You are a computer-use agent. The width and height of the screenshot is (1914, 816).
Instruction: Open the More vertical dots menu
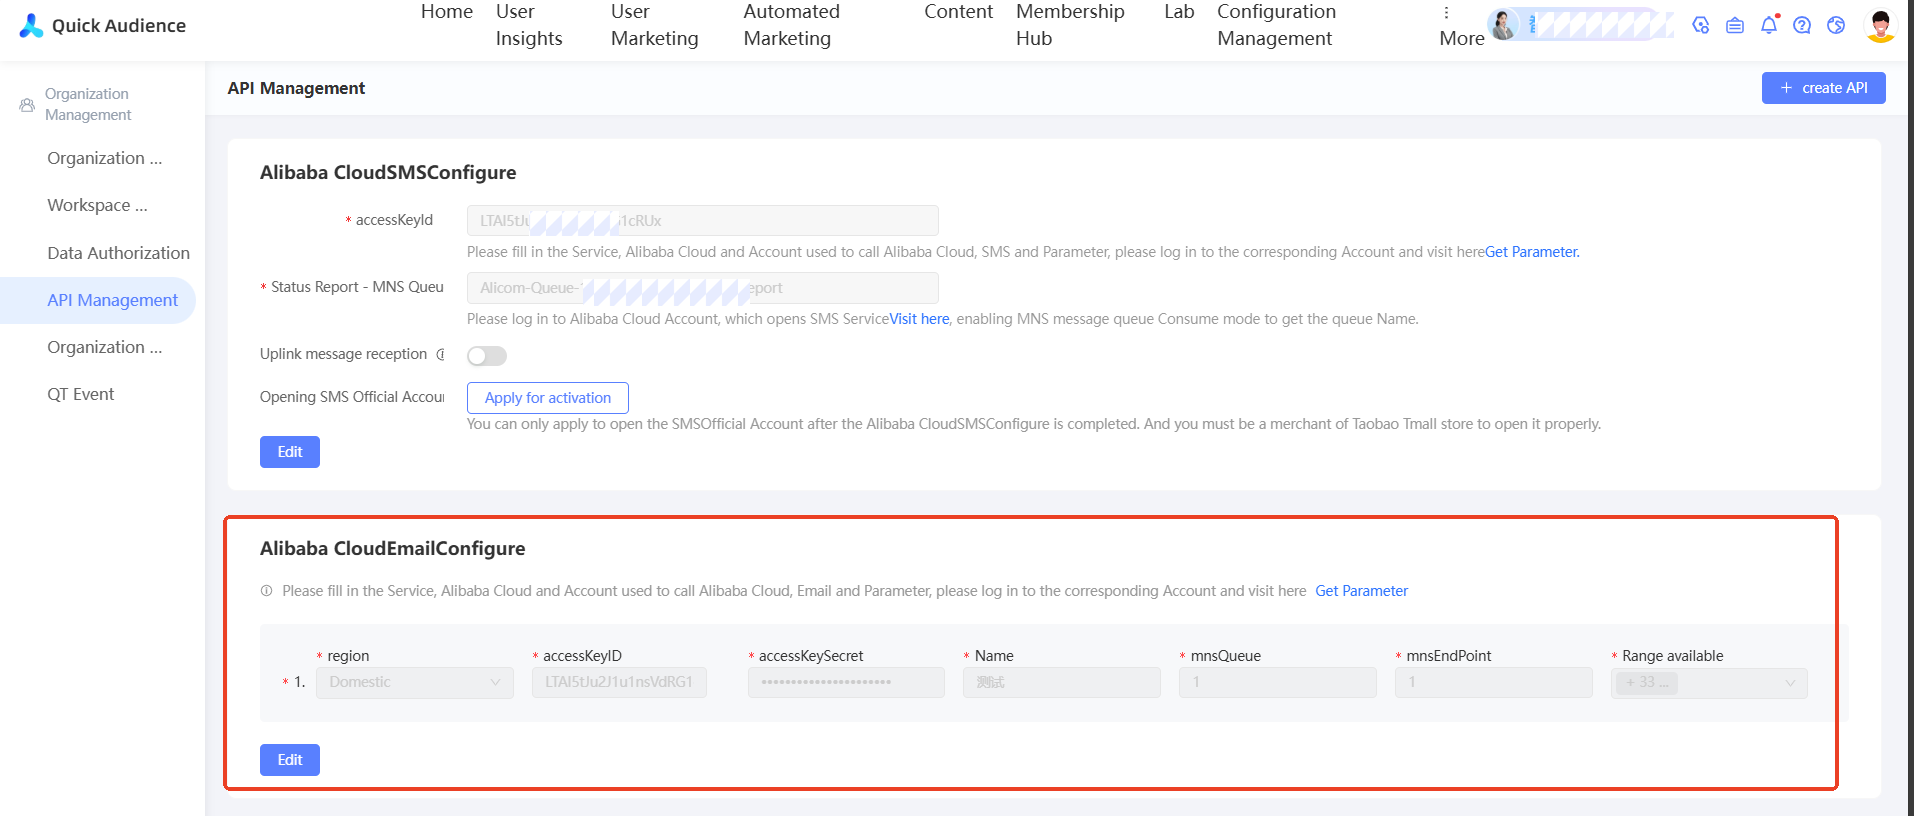coord(1446,12)
